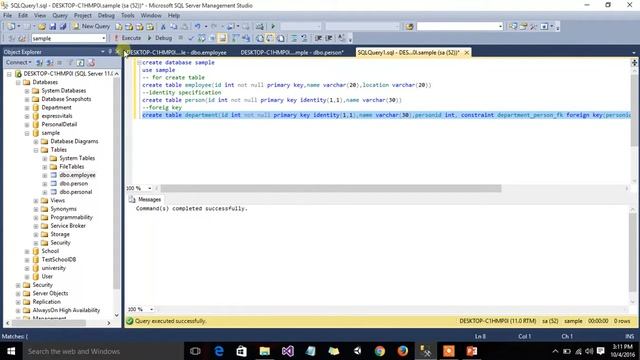Select dbo.personal table in the tree
This screenshot has width=640, height=360.
(x=76, y=192)
